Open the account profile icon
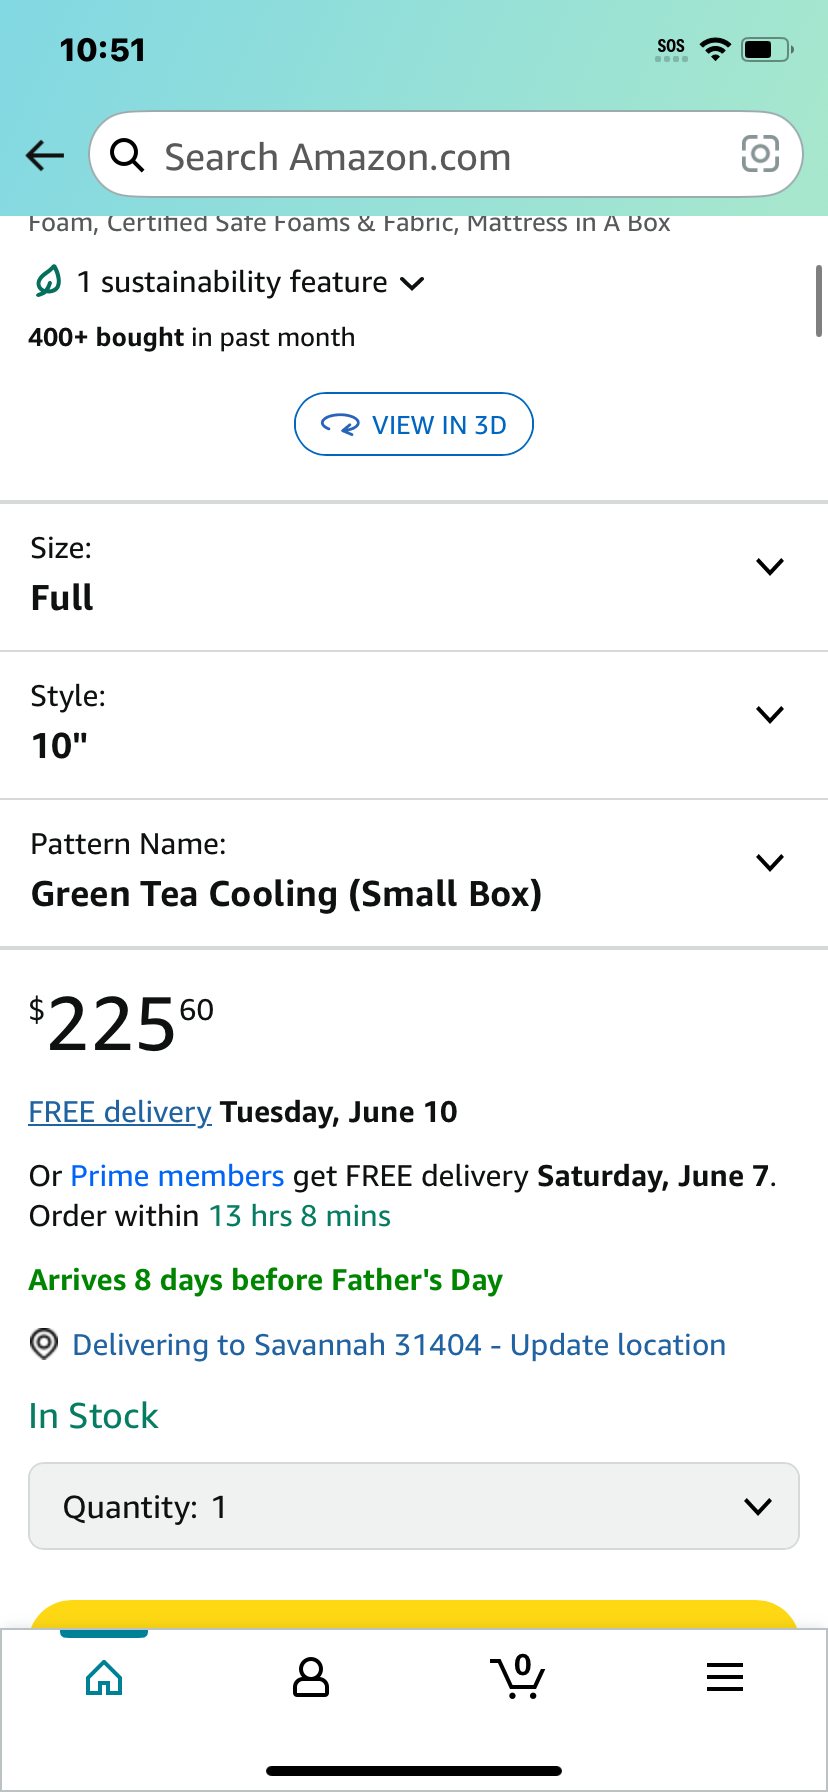 pyautogui.click(x=311, y=1677)
